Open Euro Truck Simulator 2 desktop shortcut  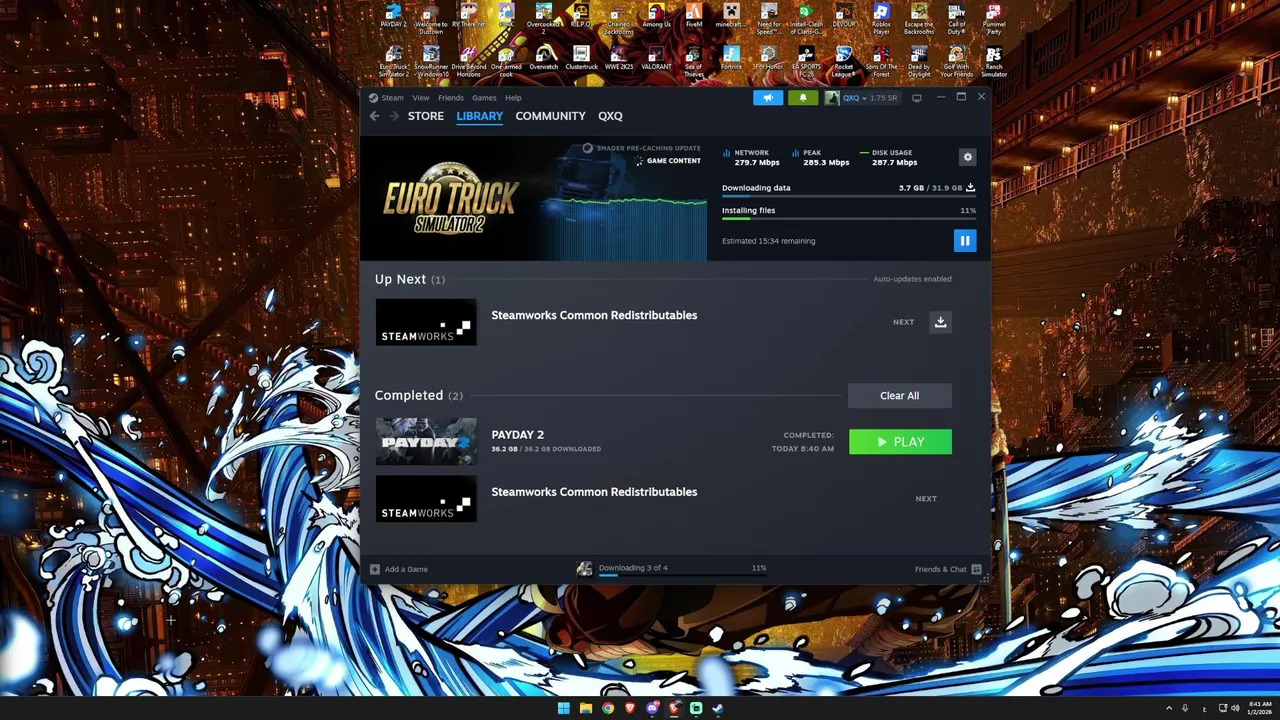[x=394, y=62]
